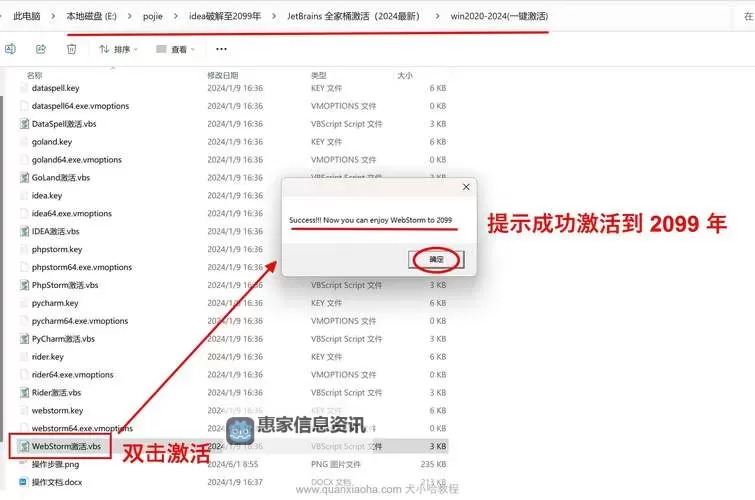Expand chevron before win2020-2024 breadcrumb
Image resolution: width=755 pixels, height=500 pixels.
pos(437,16)
